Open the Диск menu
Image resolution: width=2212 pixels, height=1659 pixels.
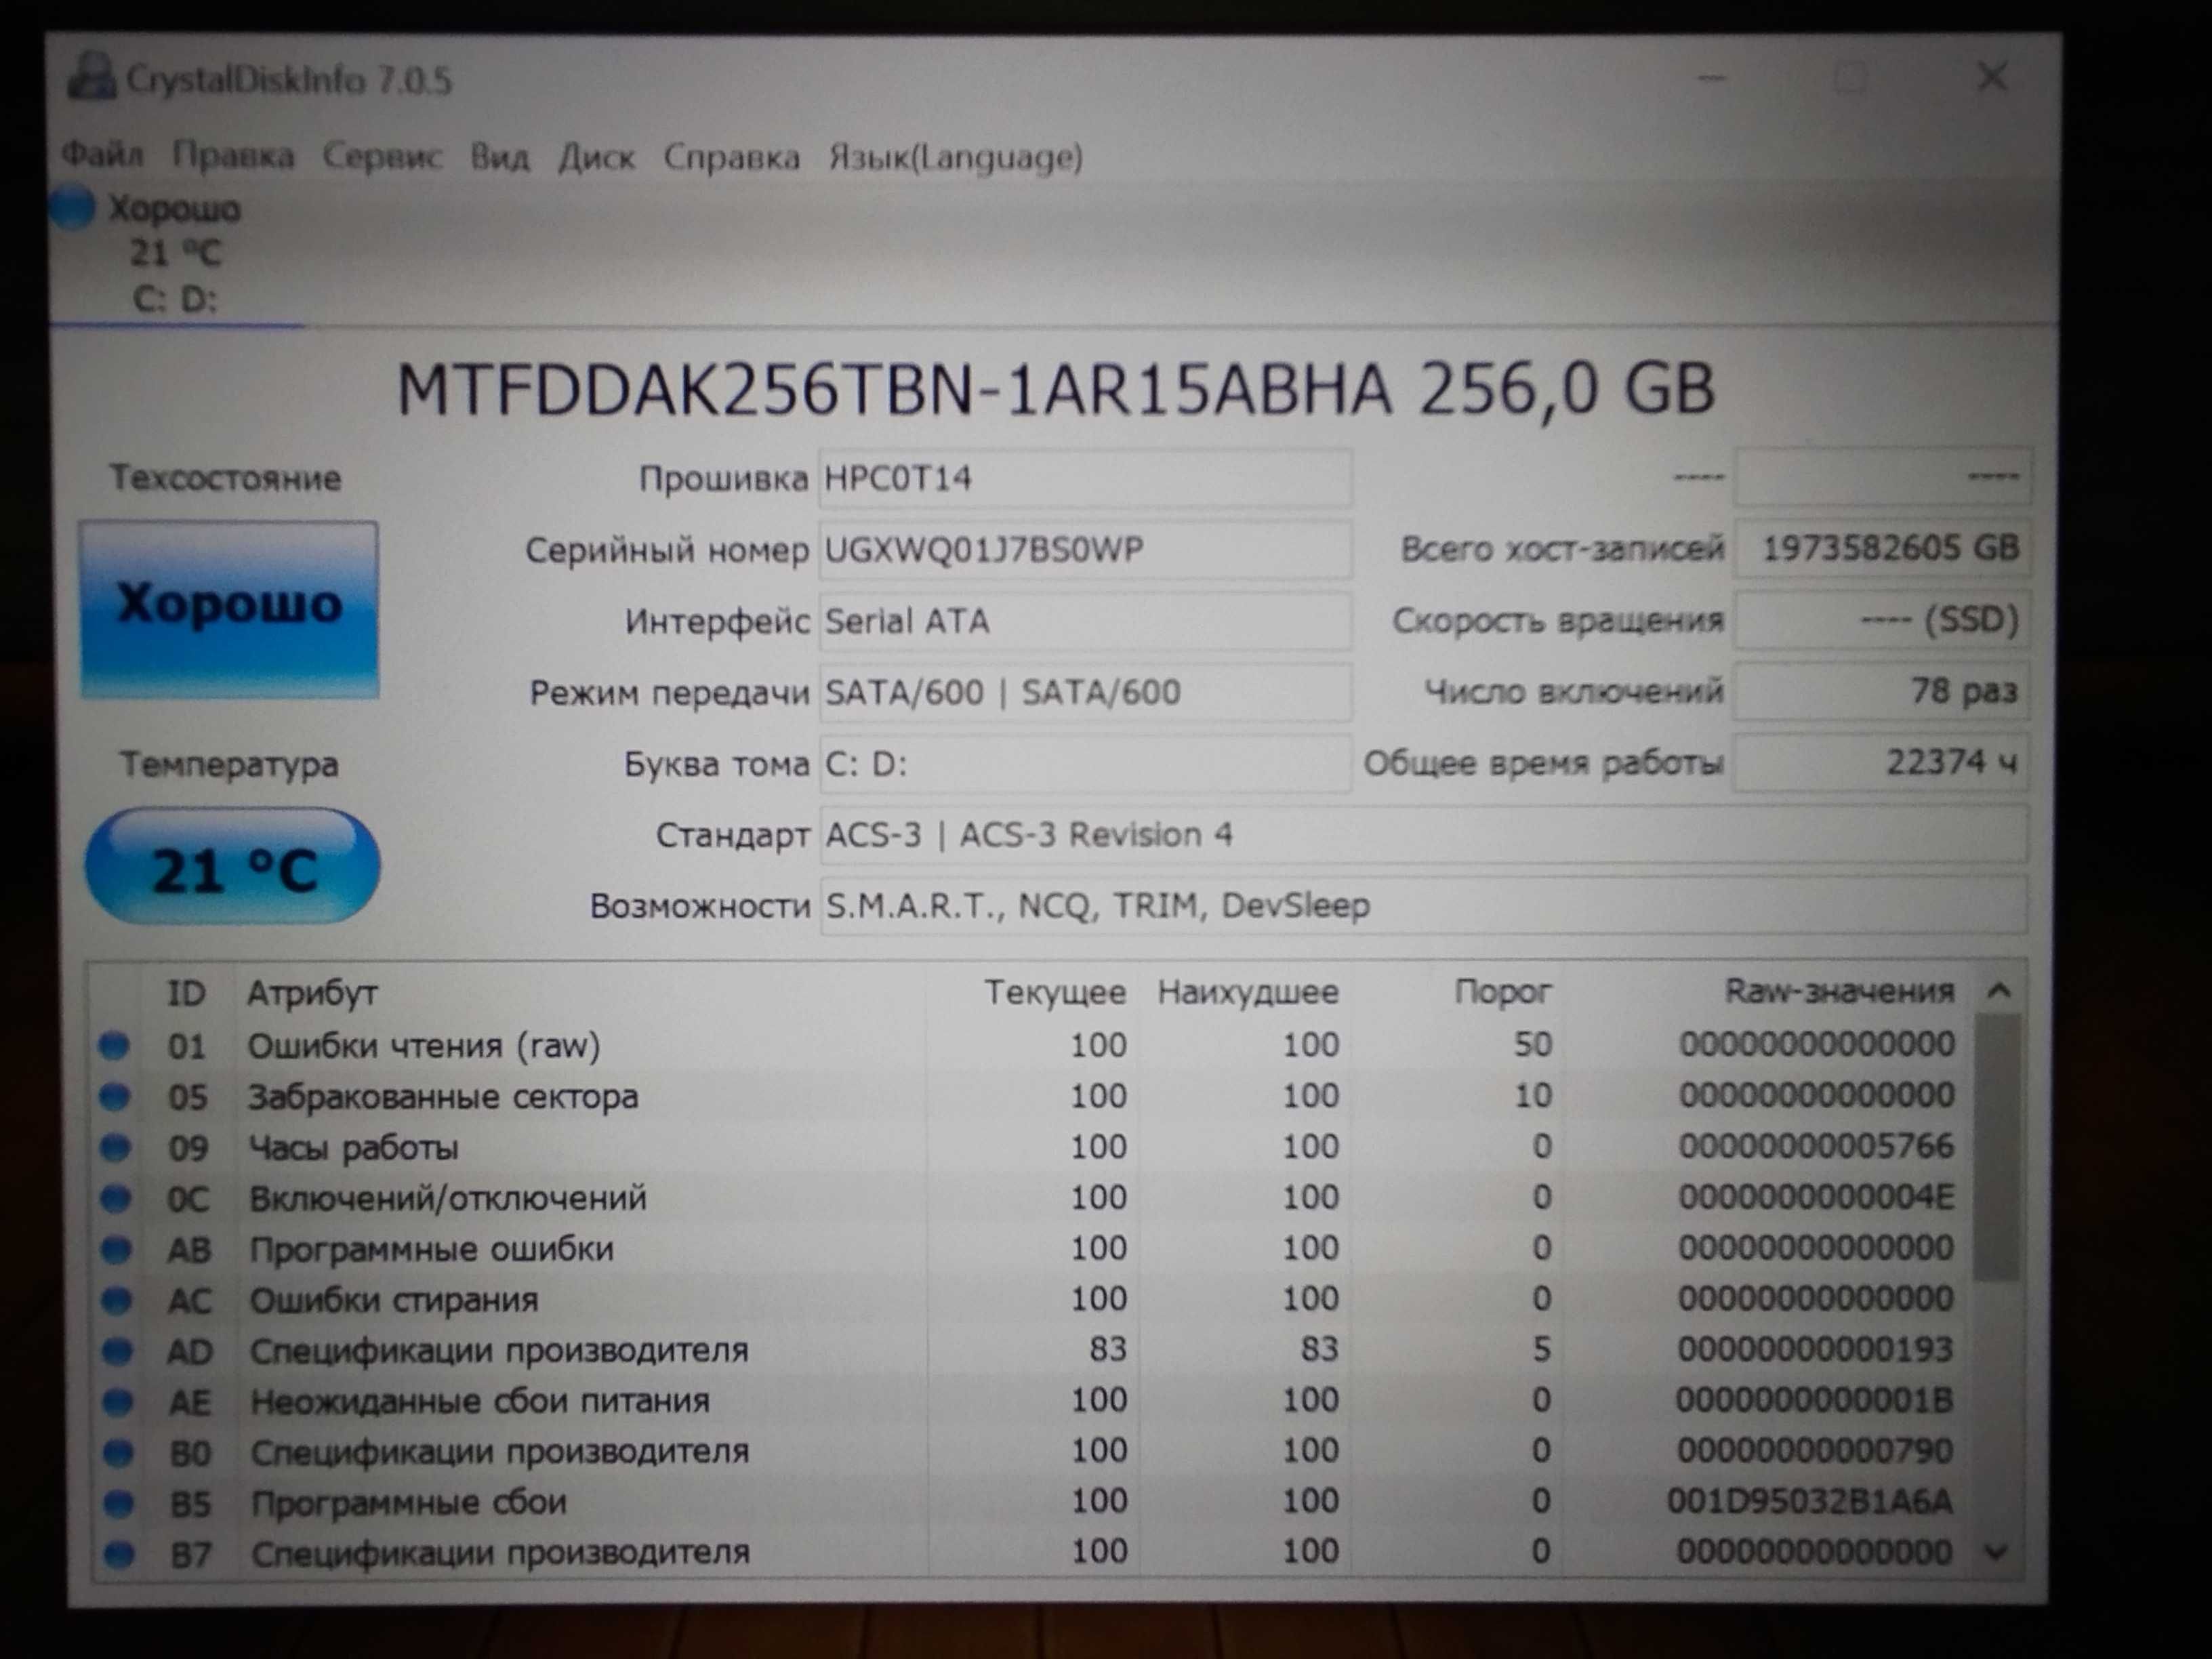point(596,157)
